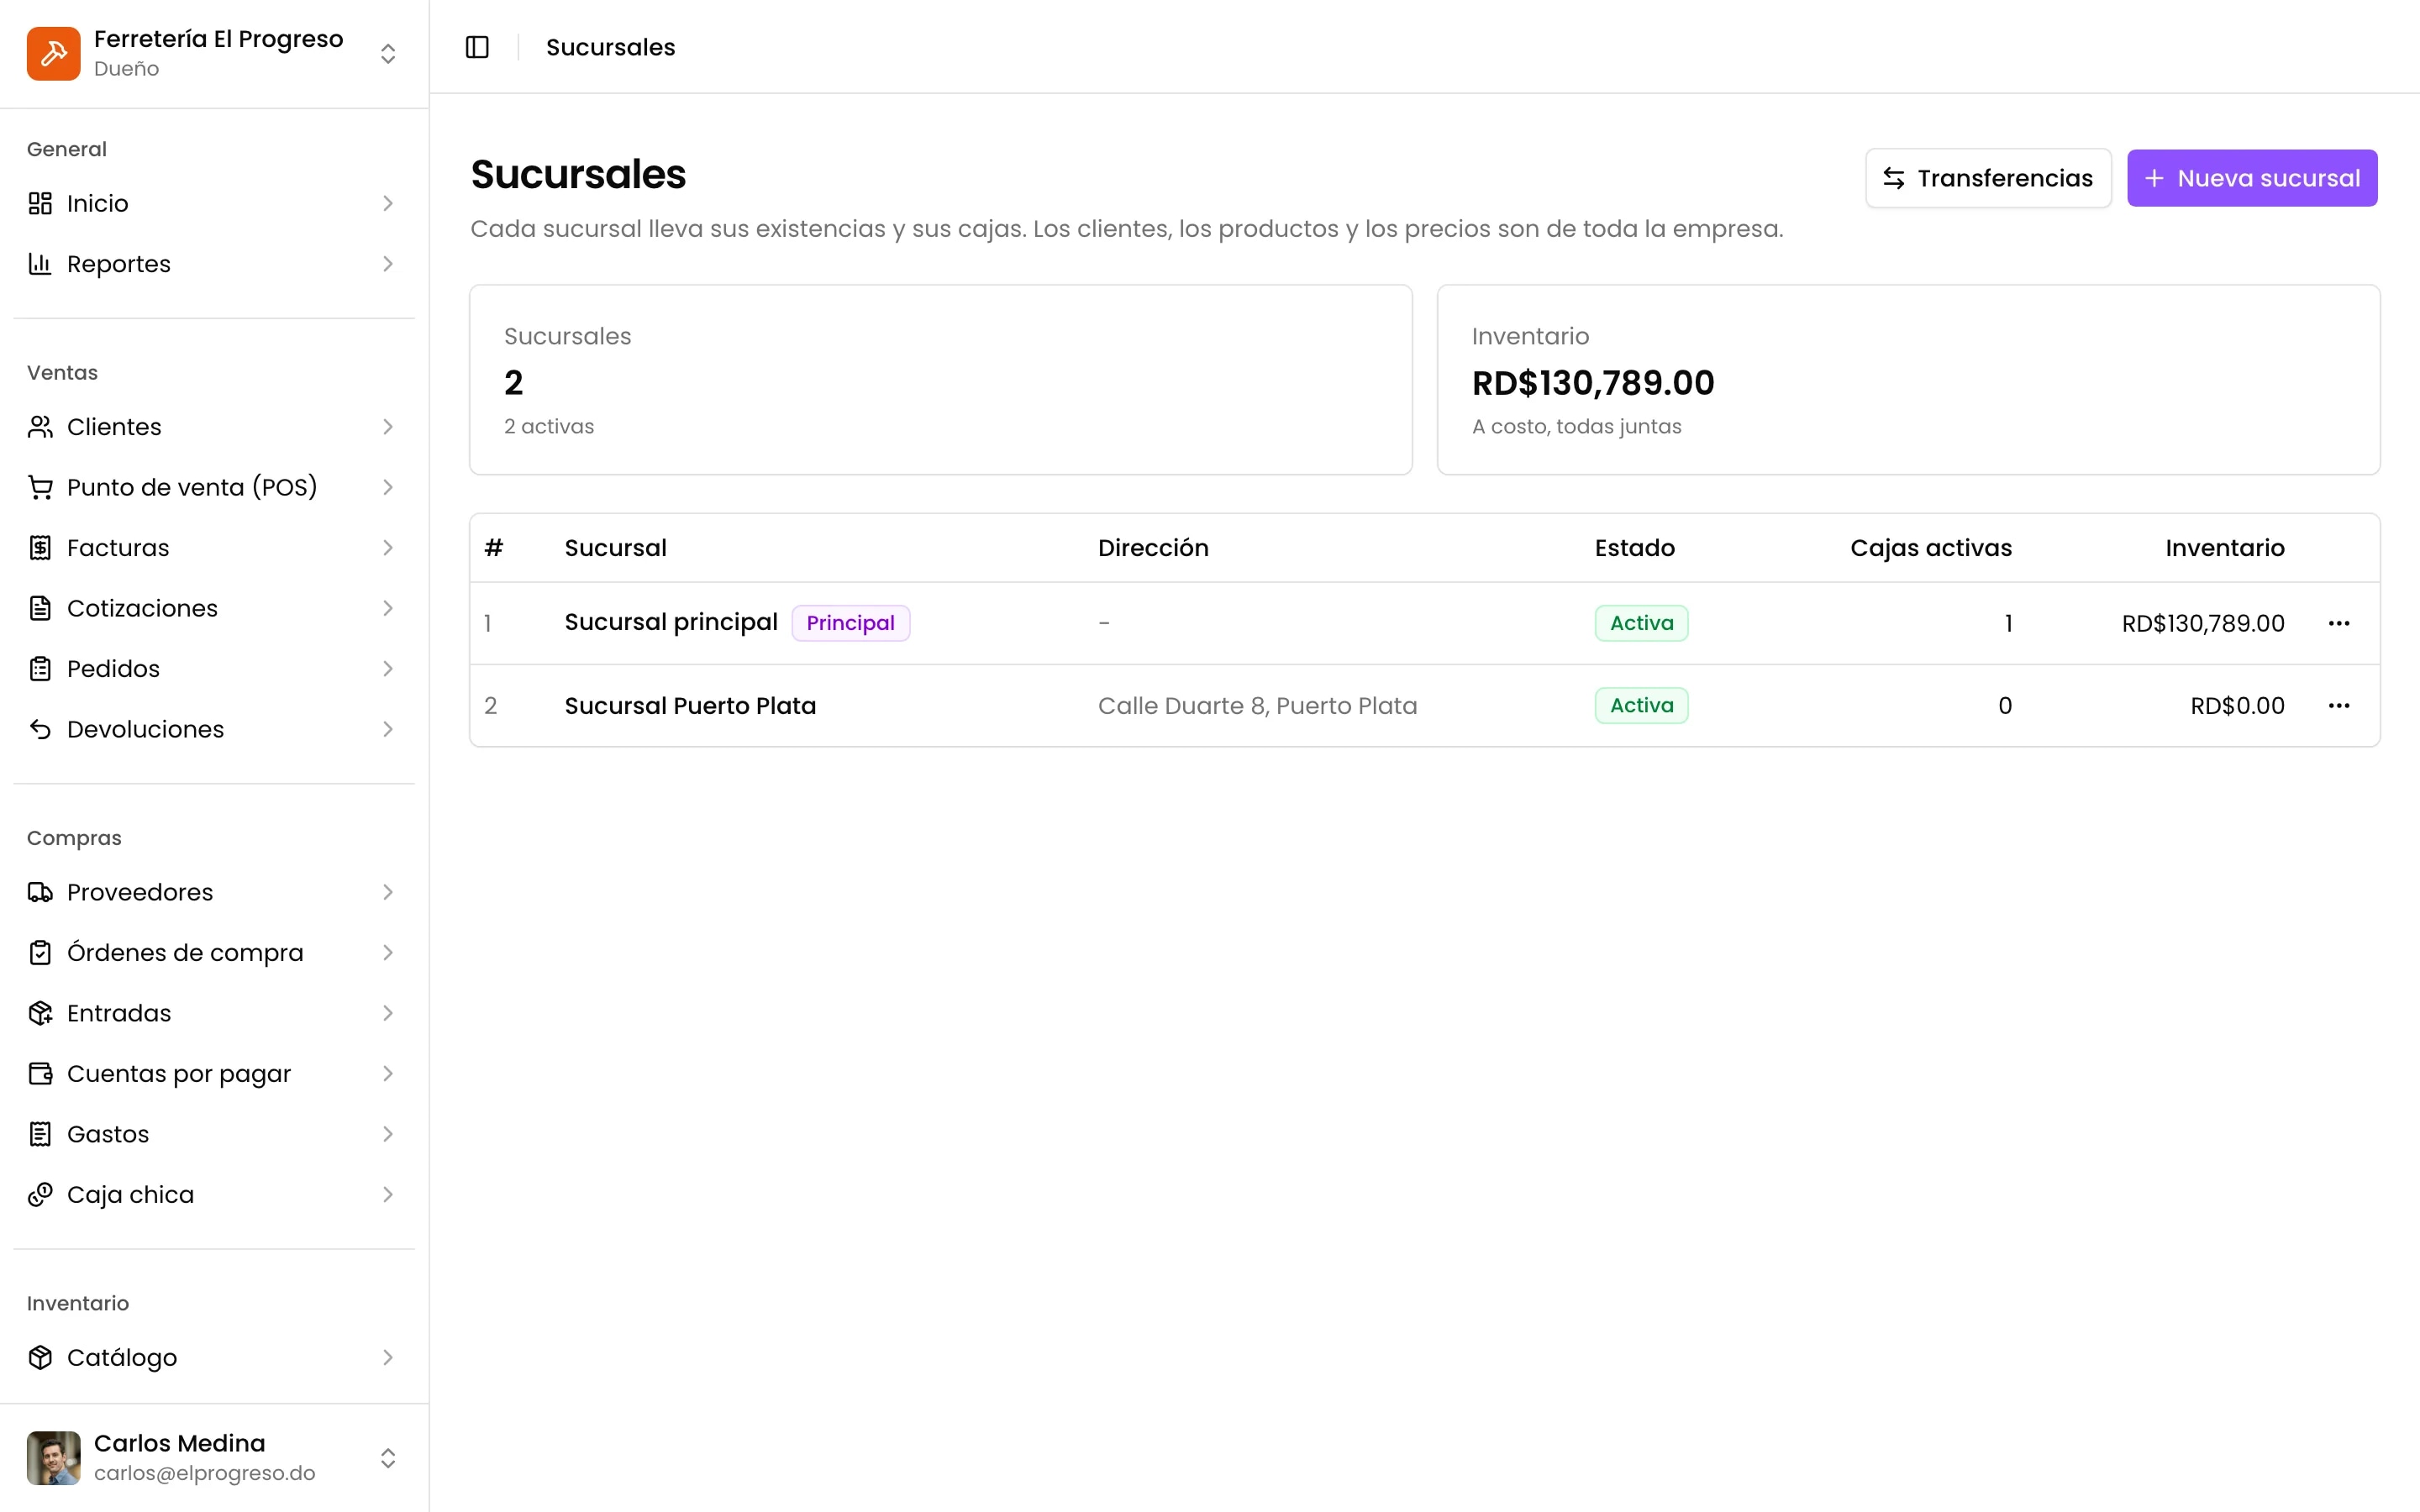Viewport: 2420px width, 1512px height.
Task: Toggle the sidebar panel icon
Action: (477, 47)
